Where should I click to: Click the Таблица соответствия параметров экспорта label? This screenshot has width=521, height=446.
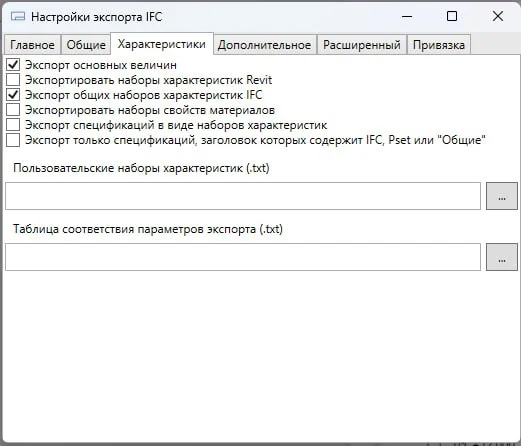tap(148, 229)
